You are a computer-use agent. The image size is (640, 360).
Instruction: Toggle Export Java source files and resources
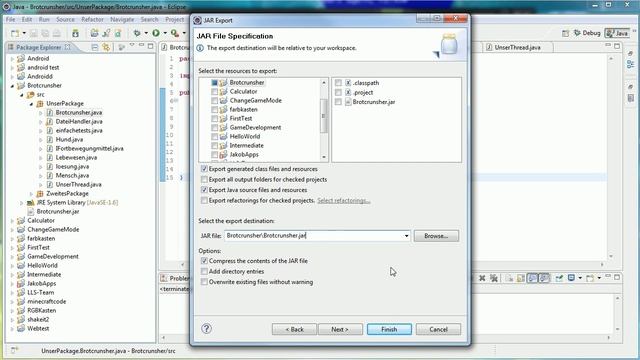click(204, 190)
